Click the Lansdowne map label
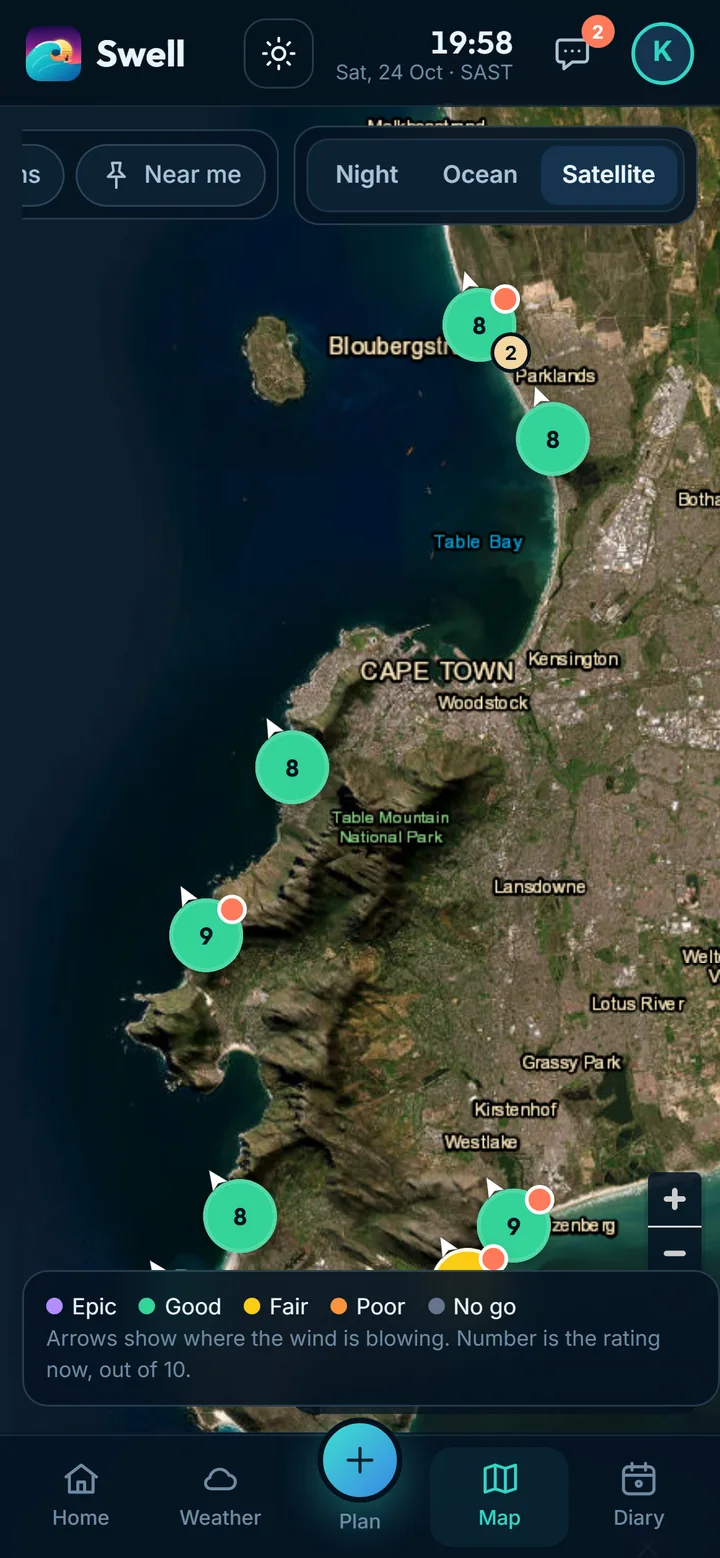720x1558 pixels. coord(540,886)
